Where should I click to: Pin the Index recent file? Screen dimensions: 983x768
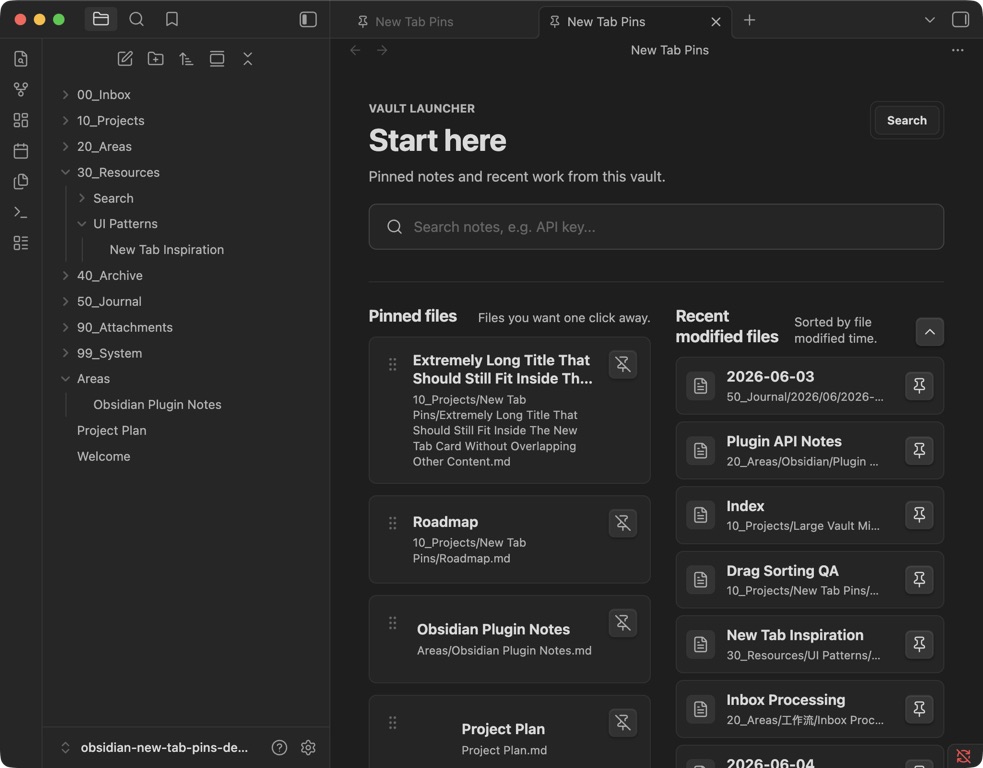tap(919, 515)
